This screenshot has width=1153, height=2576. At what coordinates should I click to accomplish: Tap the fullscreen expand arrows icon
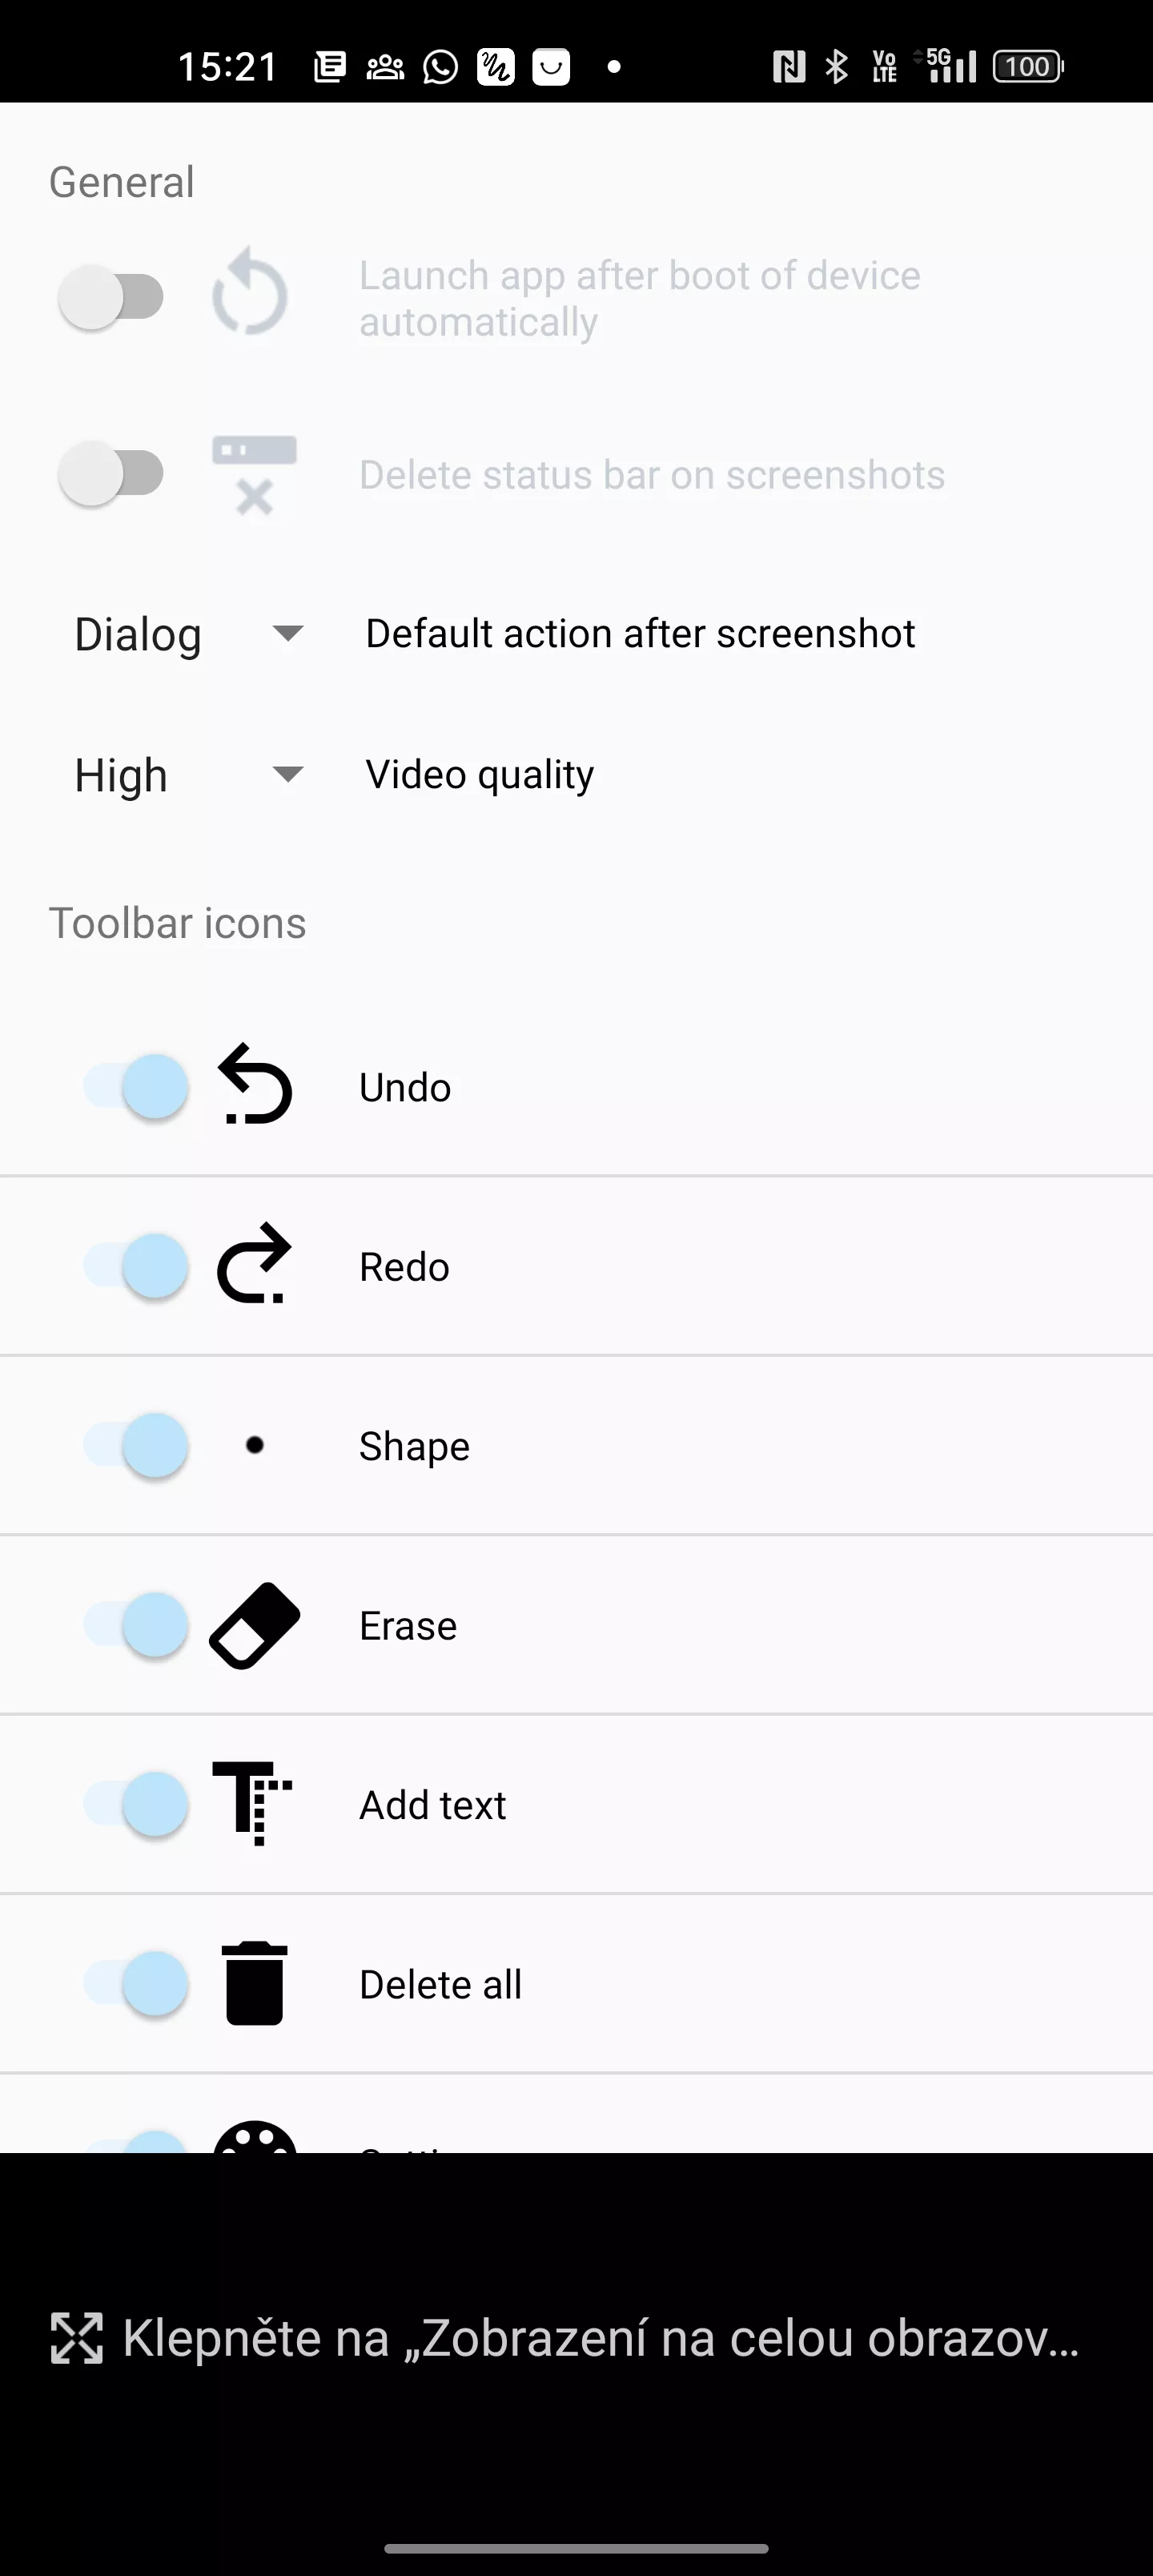tap(77, 2338)
